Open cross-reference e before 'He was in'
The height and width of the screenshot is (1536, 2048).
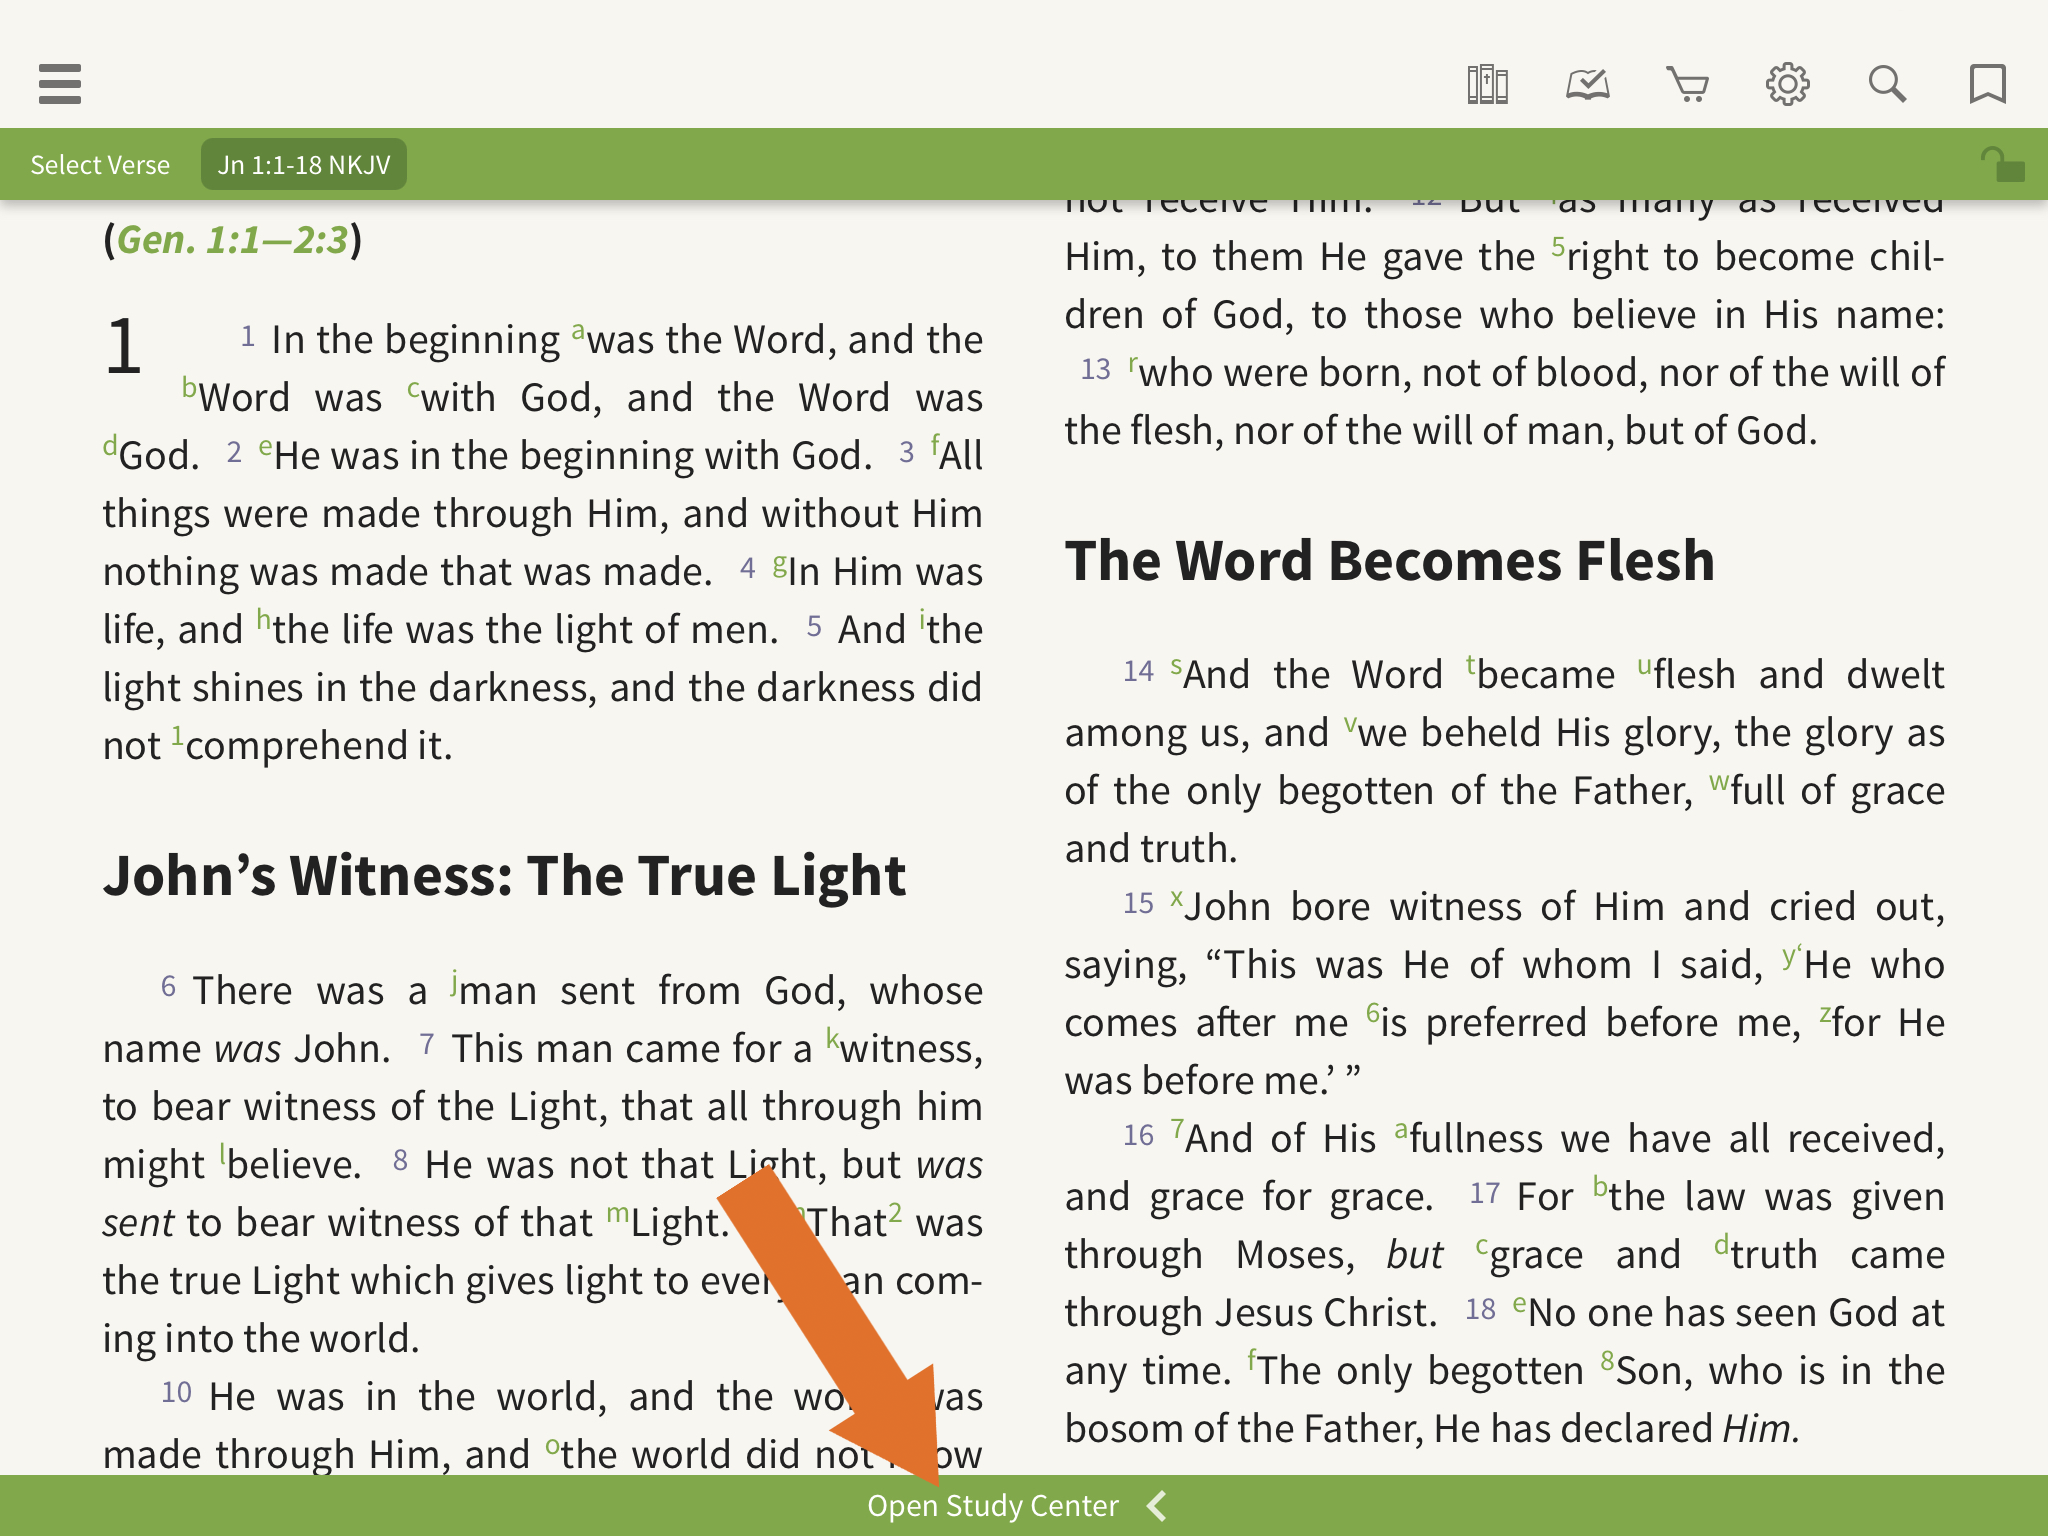(x=265, y=446)
